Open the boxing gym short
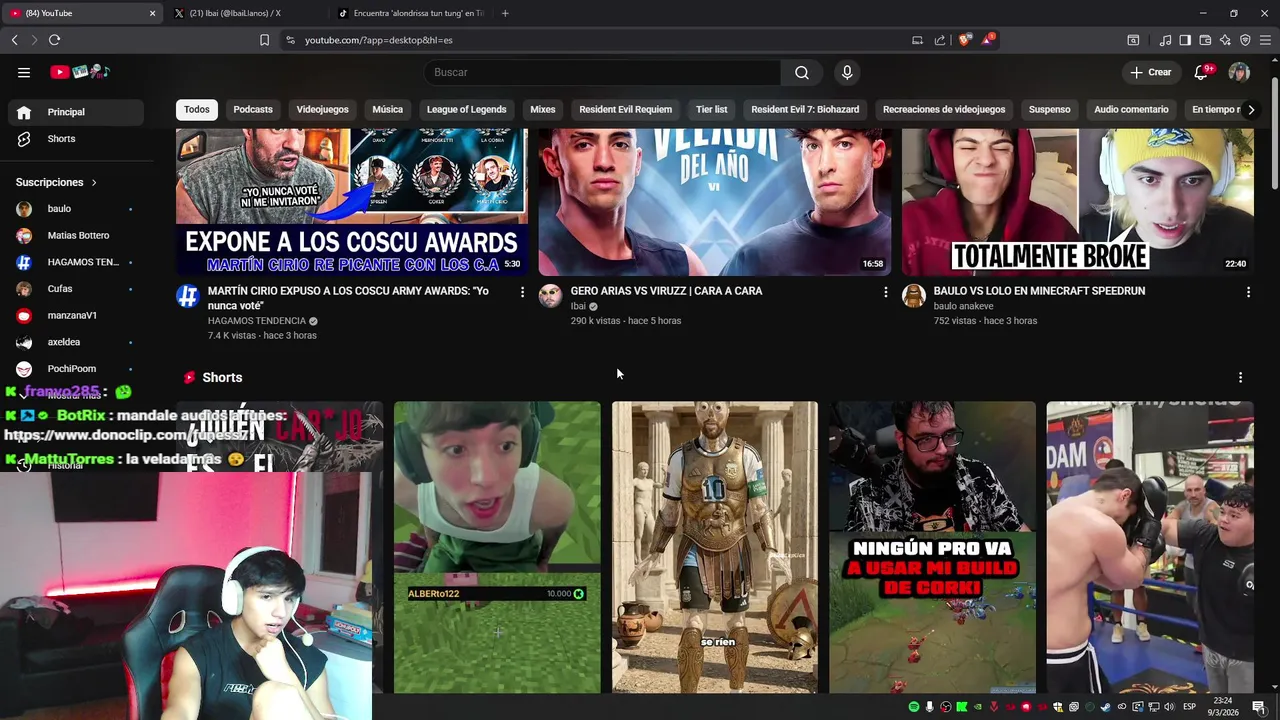 (x=1150, y=547)
